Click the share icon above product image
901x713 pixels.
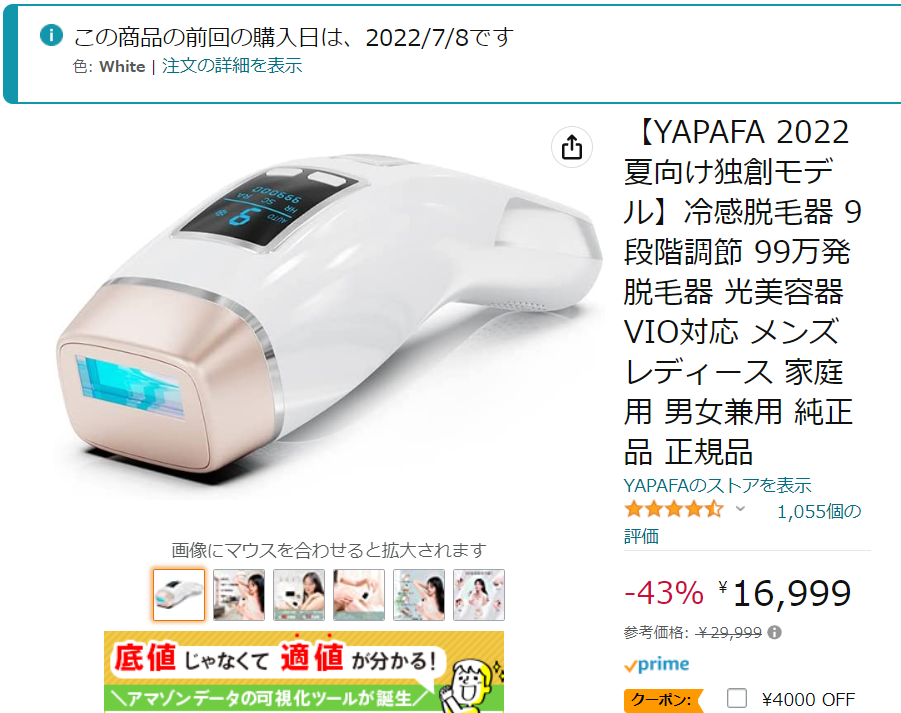[572, 147]
